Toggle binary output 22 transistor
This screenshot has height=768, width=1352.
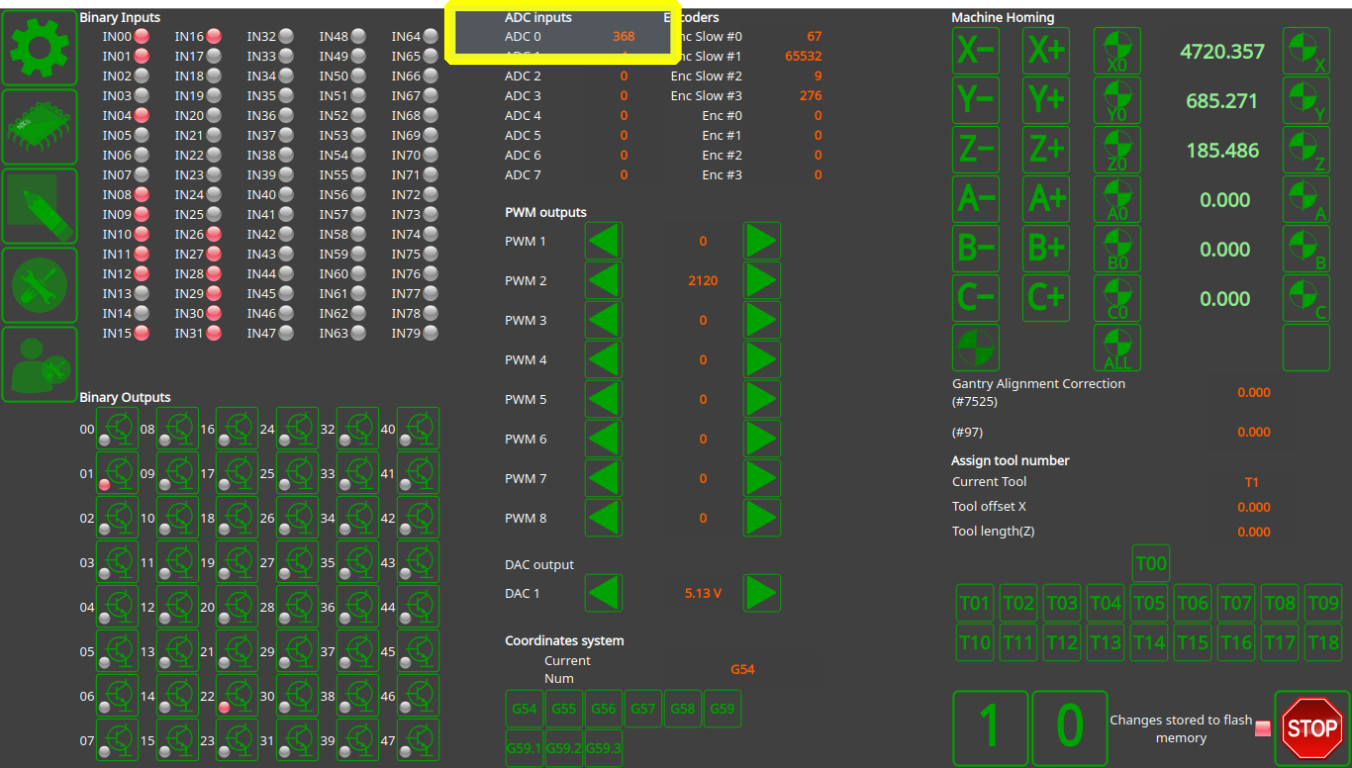237,695
